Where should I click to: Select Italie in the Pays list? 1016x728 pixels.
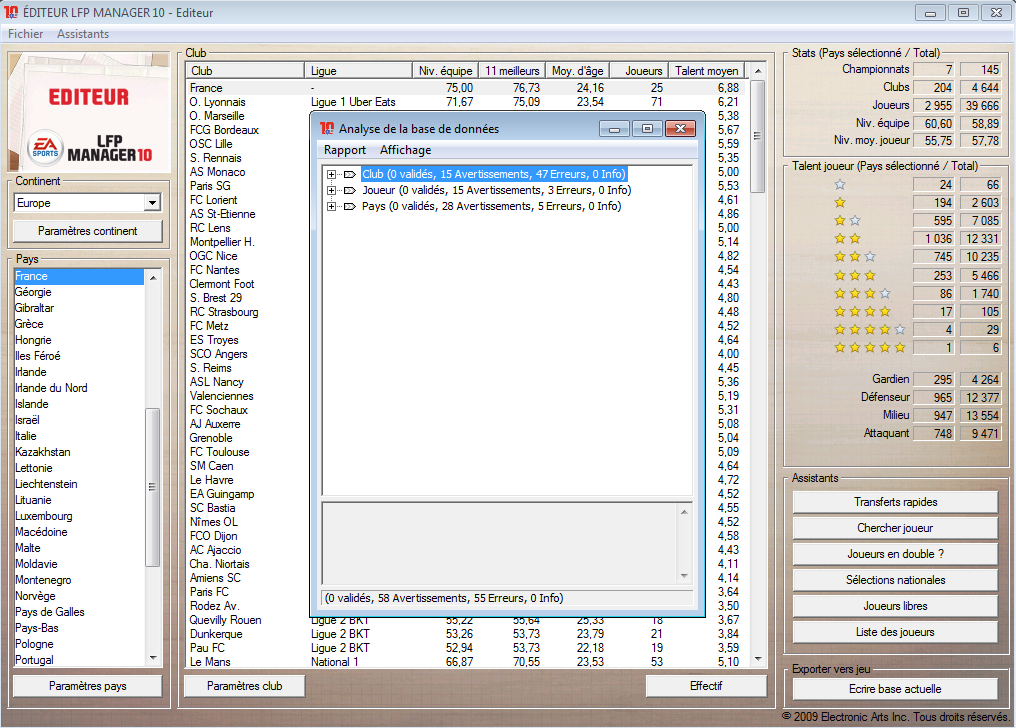[78, 436]
